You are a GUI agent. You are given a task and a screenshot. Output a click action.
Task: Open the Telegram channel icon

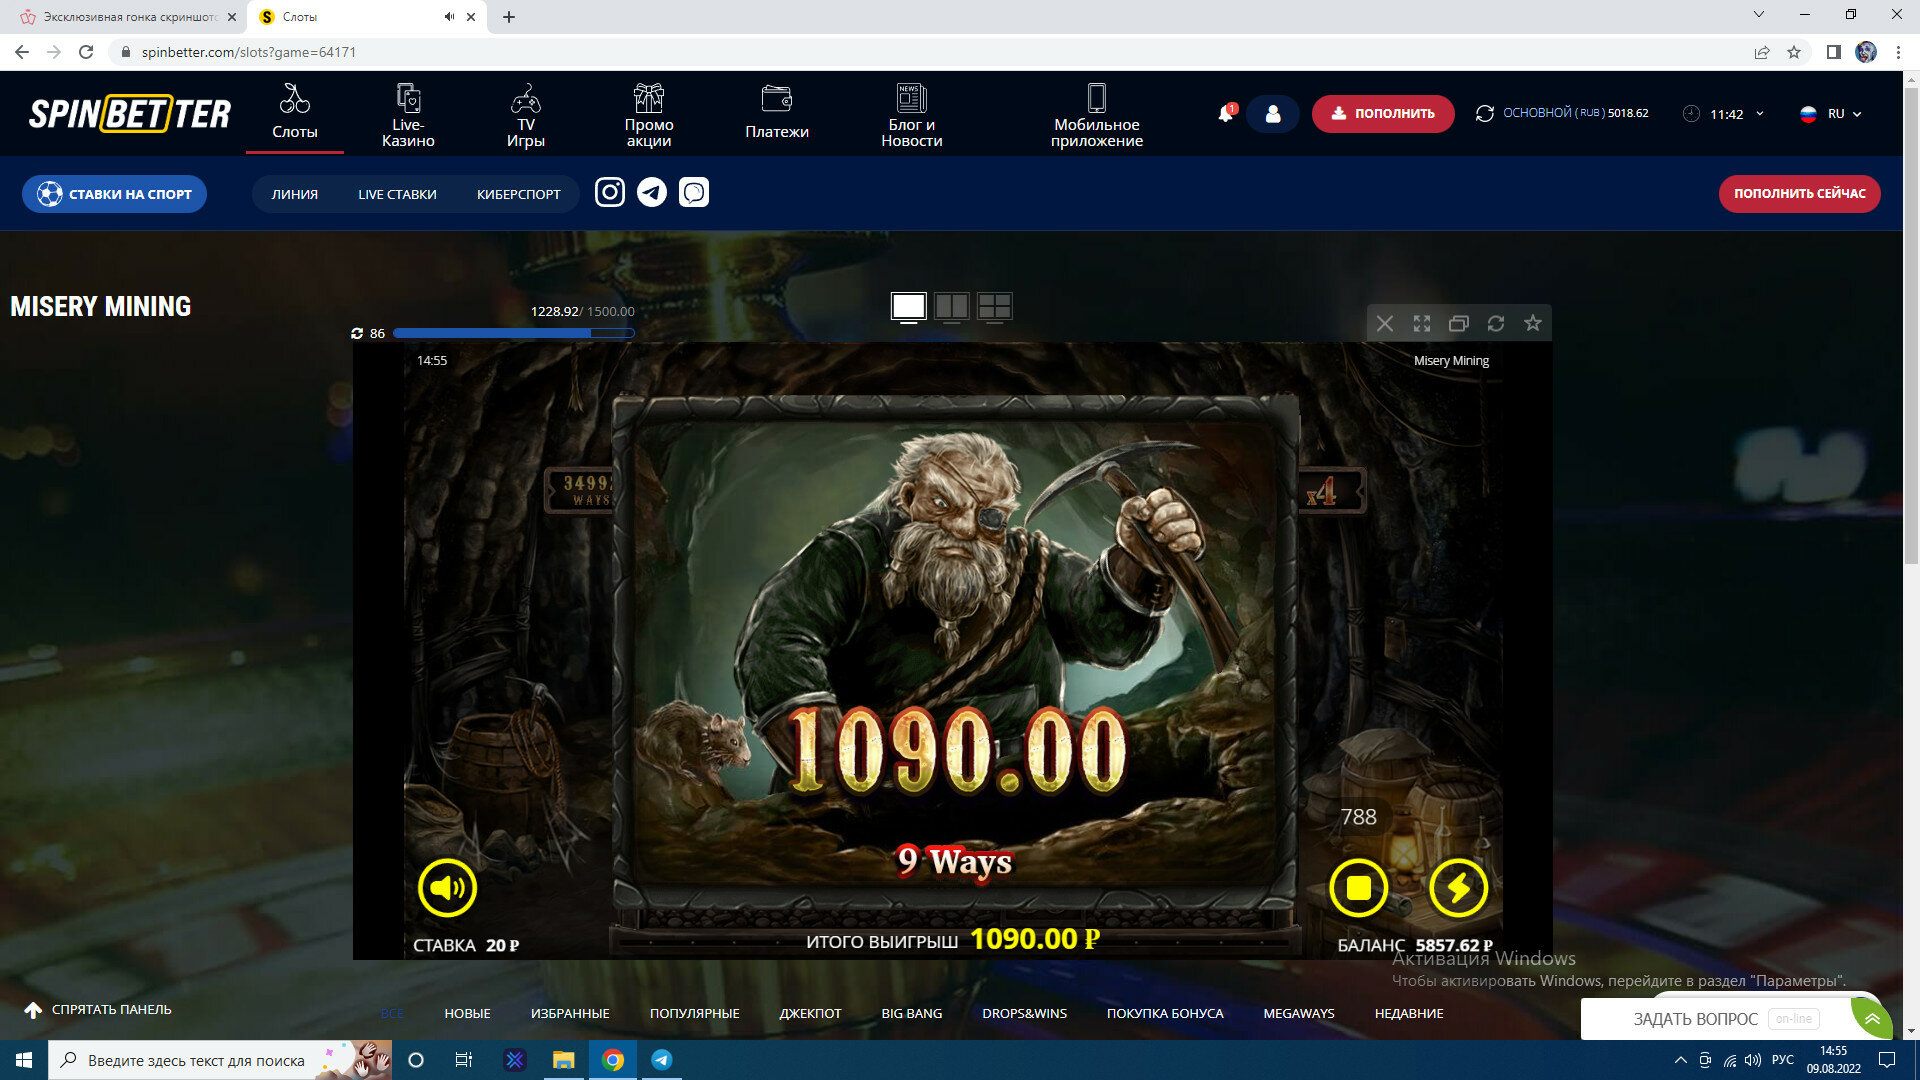pos(652,192)
